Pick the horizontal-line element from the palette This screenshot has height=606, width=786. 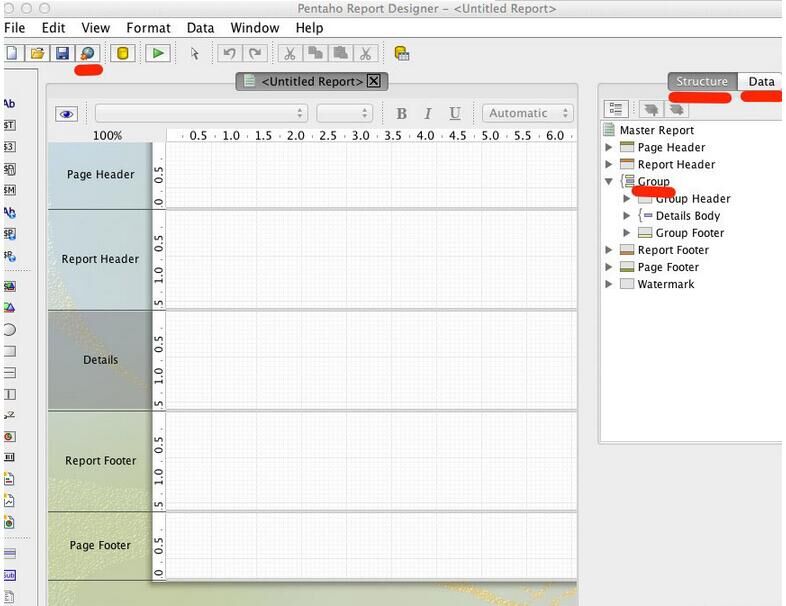[9, 372]
